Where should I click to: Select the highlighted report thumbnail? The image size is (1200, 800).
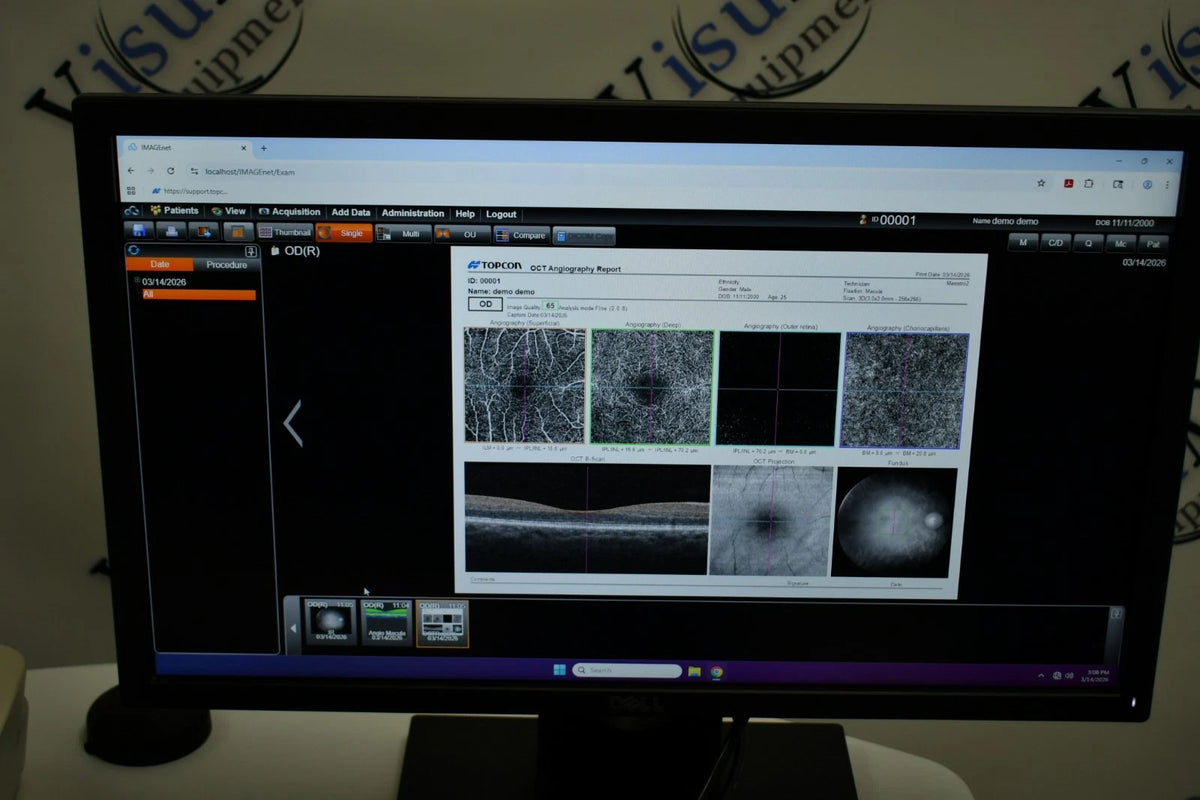[442, 623]
